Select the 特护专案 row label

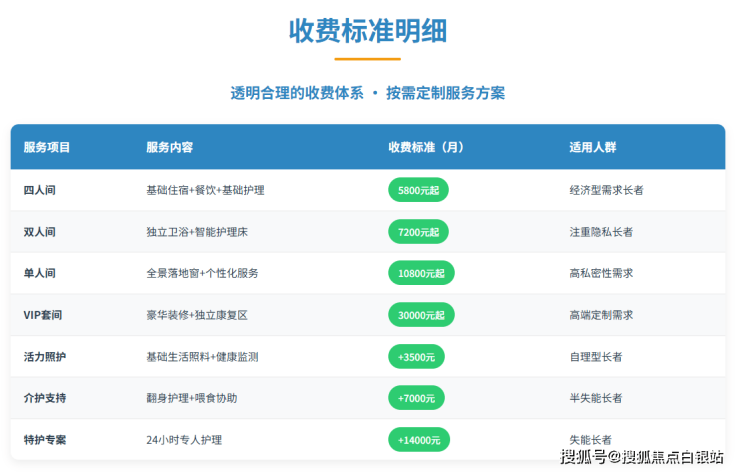click(x=45, y=439)
